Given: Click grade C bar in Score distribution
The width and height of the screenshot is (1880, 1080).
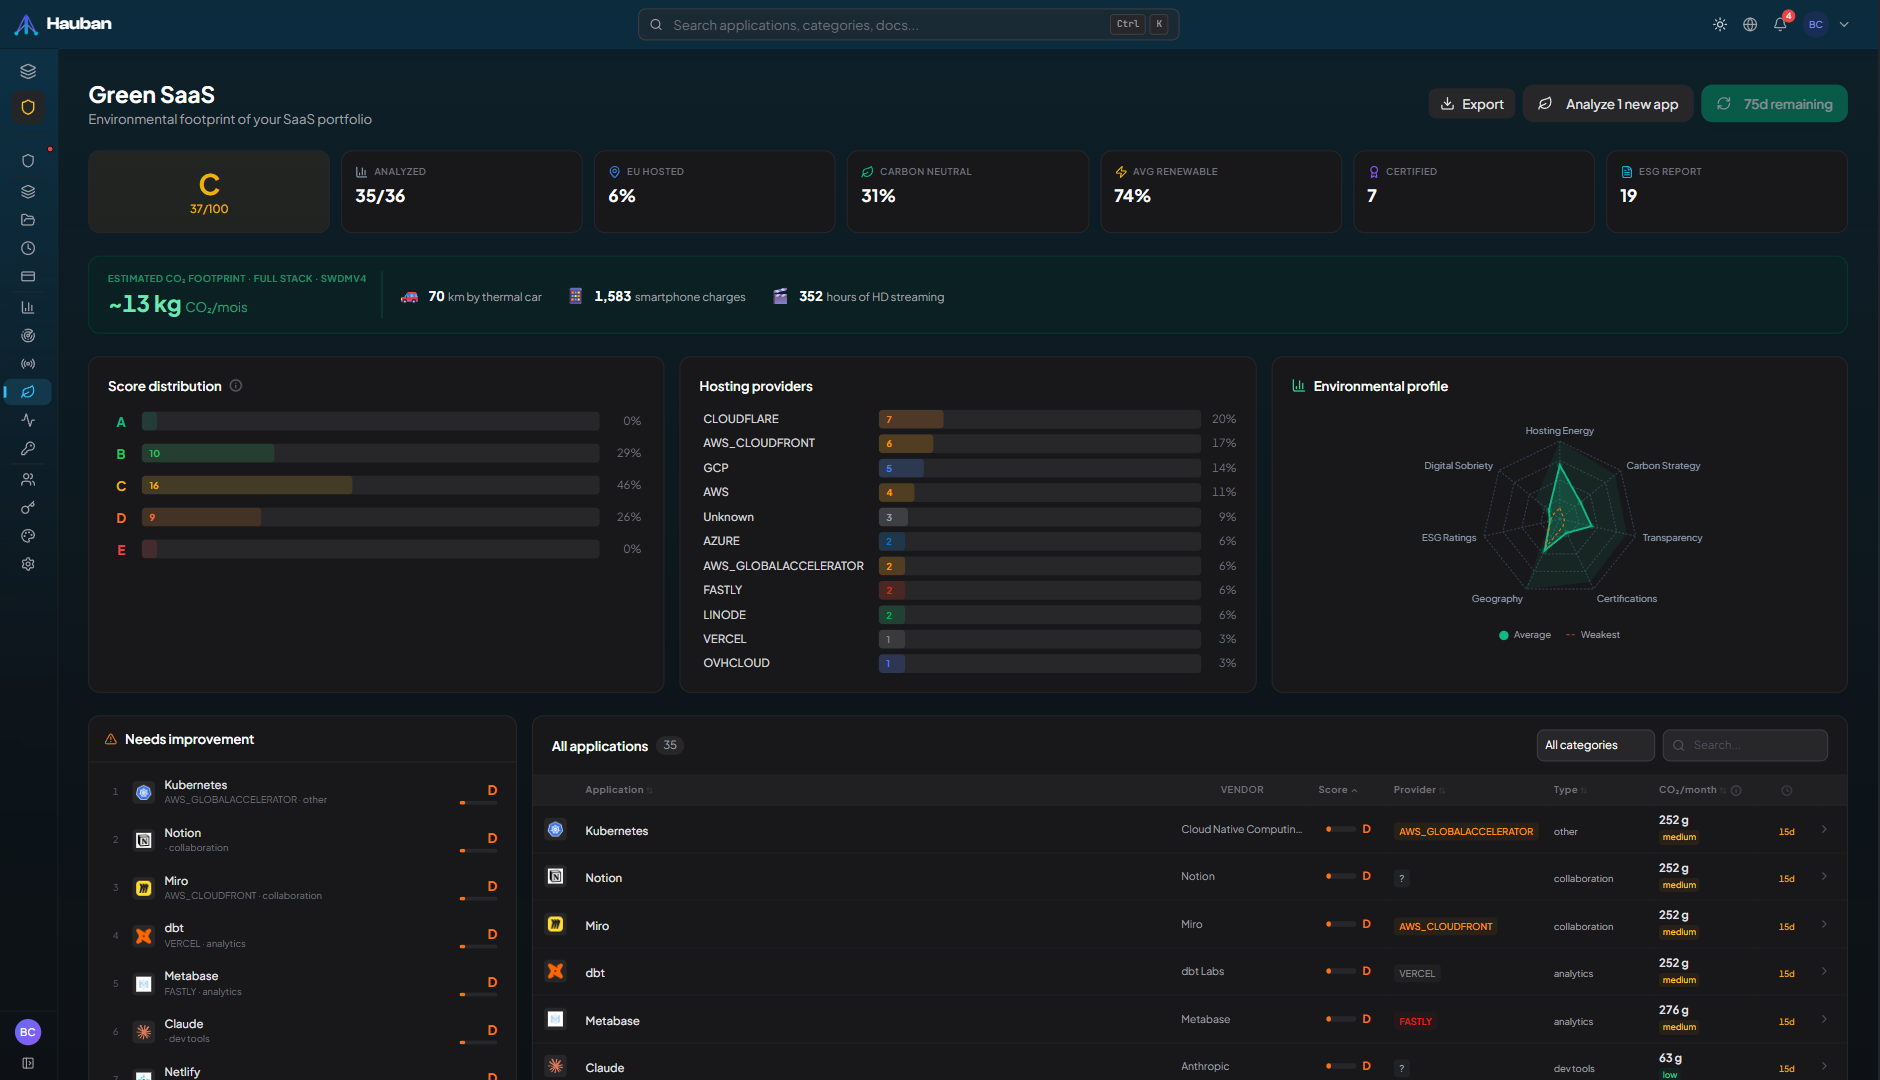Looking at the screenshot, I should point(370,485).
